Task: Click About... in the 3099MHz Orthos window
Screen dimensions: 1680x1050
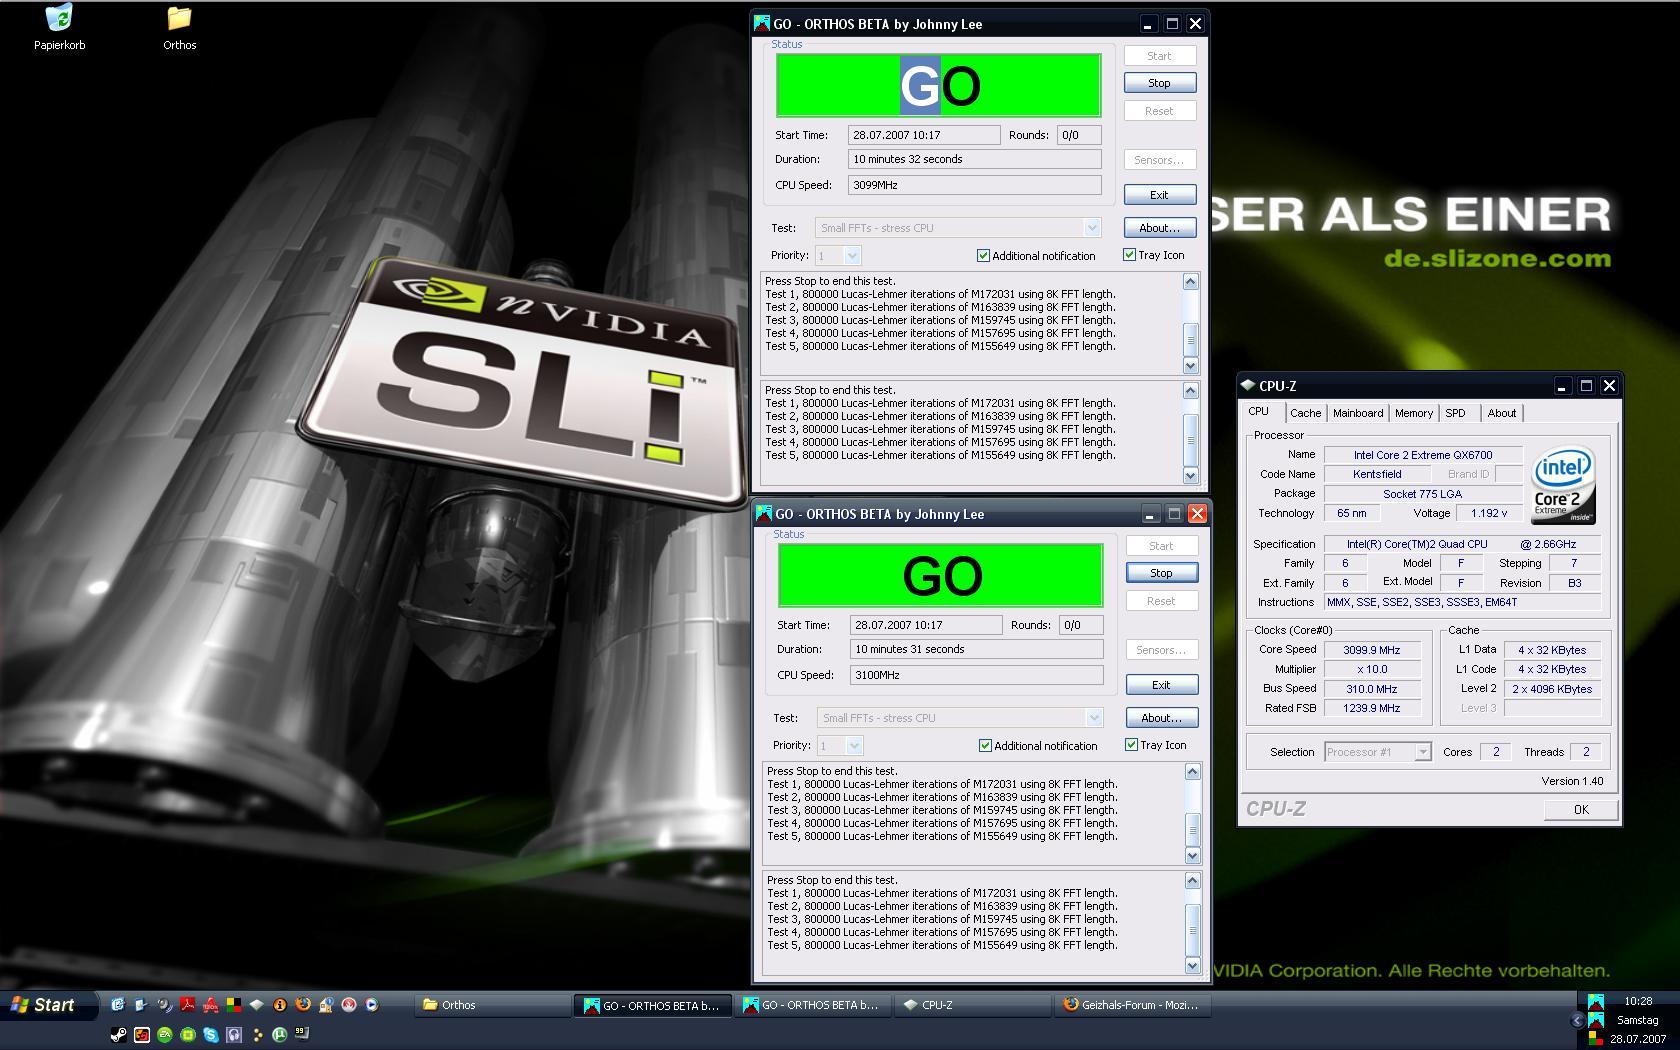Action: (1159, 228)
